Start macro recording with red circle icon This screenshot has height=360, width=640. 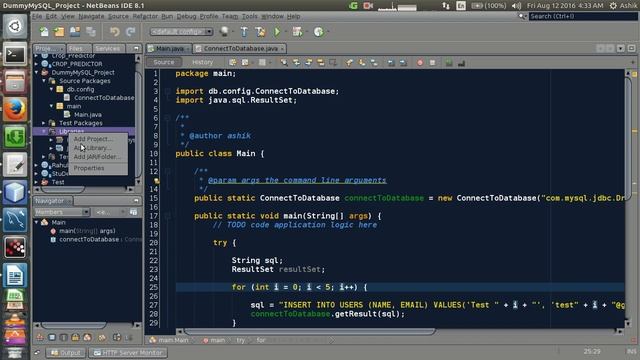pyautogui.click(x=420, y=62)
